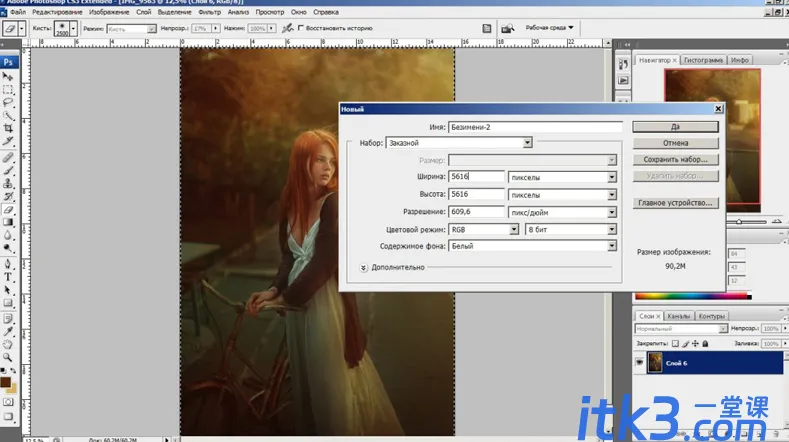
Task: Toggle lock image pixels brush icon
Action: [685, 344]
